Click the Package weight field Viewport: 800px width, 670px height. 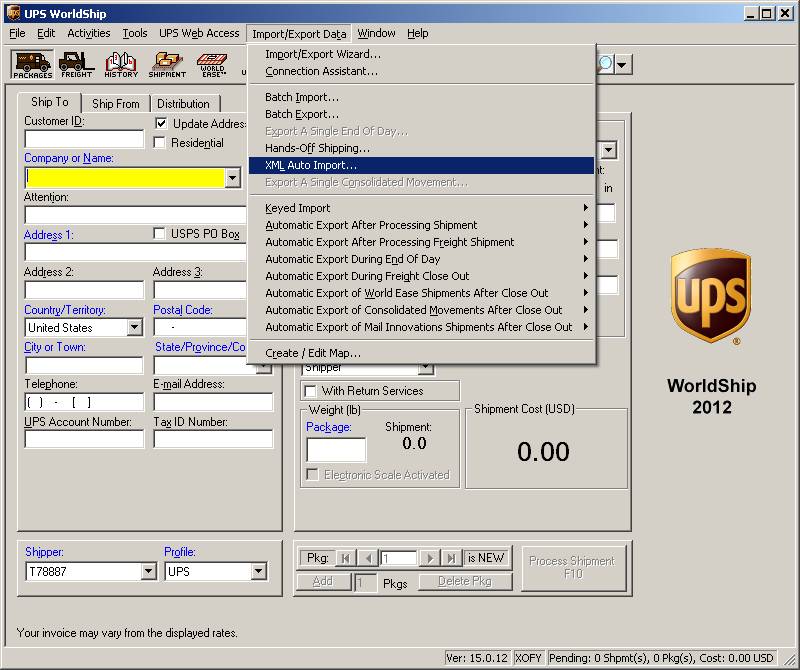[x=336, y=450]
